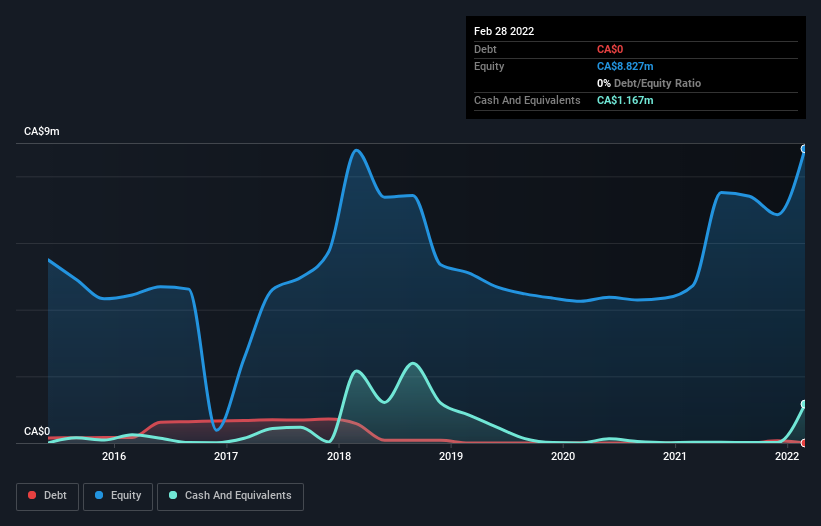
Task: Click the 2021 x-axis label
Action: (x=674, y=456)
